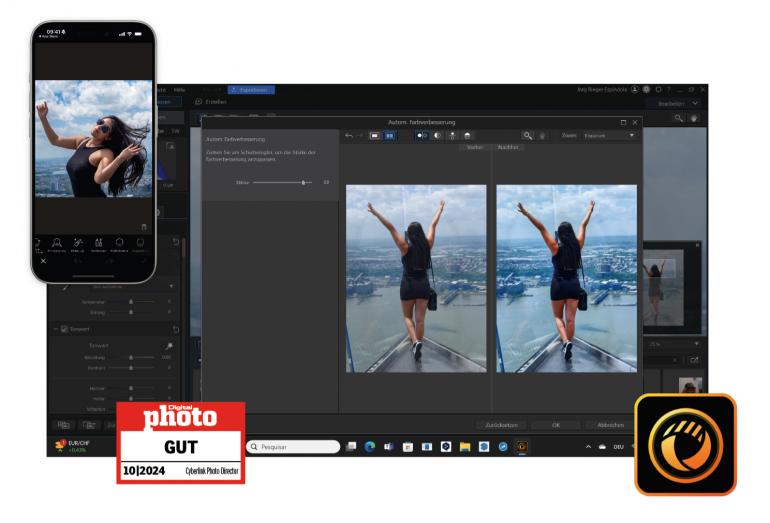Select the hand pan tool in dialog
The width and height of the screenshot is (770, 523).
(x=542, y=136)
